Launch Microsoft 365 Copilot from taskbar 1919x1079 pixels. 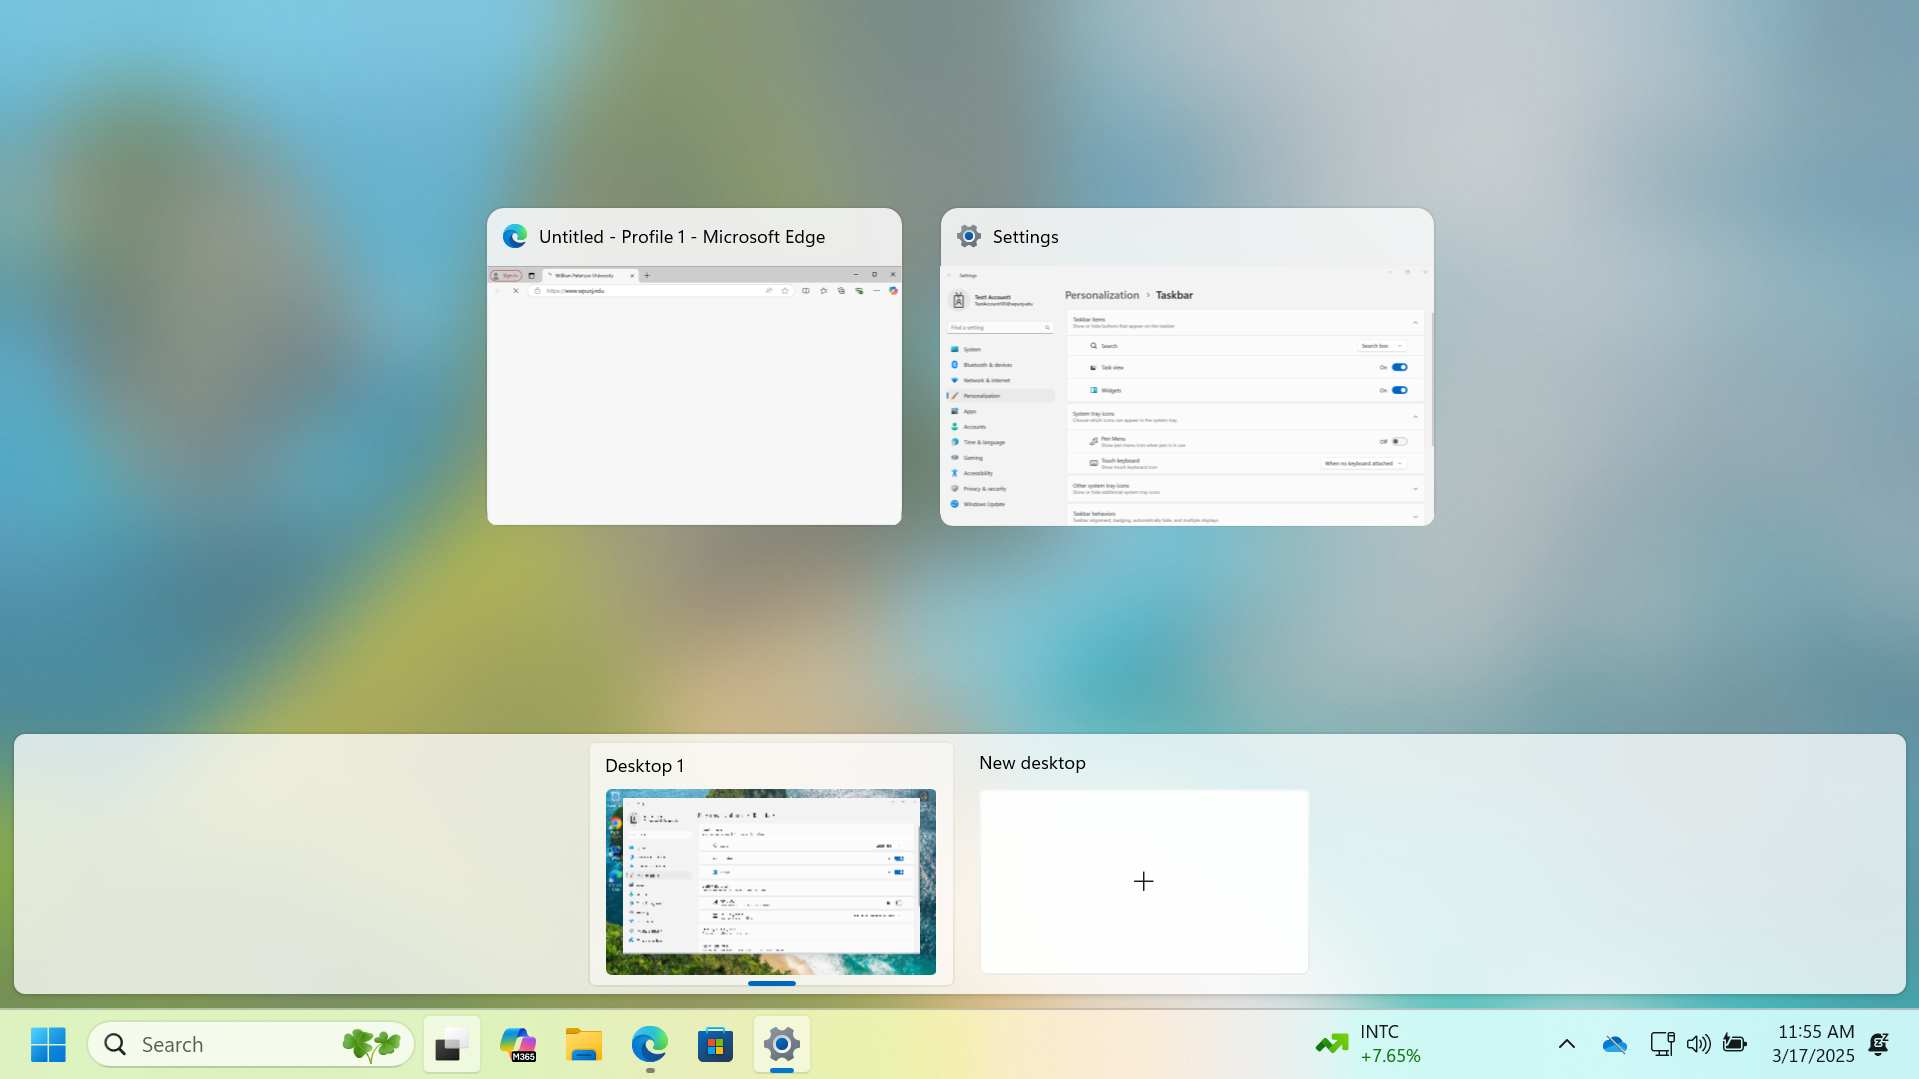click(x=518, y=1044)
